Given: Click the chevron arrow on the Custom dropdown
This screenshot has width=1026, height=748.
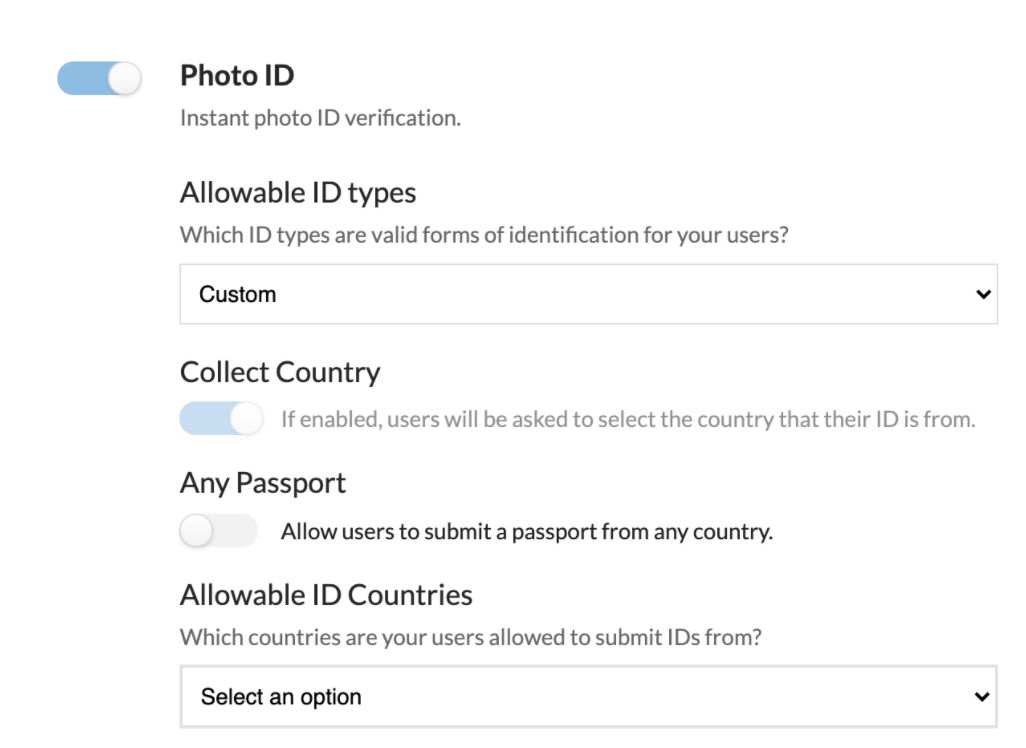Looking at the screenshot, I should tap(983, 294).
